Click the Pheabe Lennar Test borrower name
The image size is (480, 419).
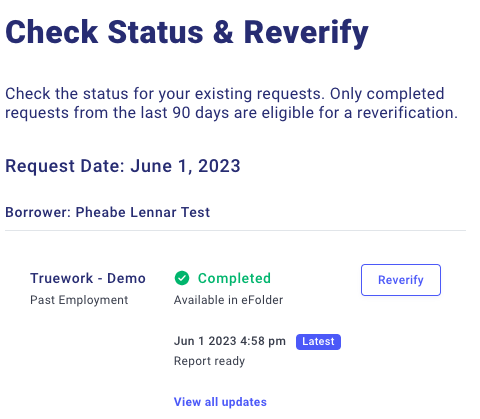coord(143,212)
